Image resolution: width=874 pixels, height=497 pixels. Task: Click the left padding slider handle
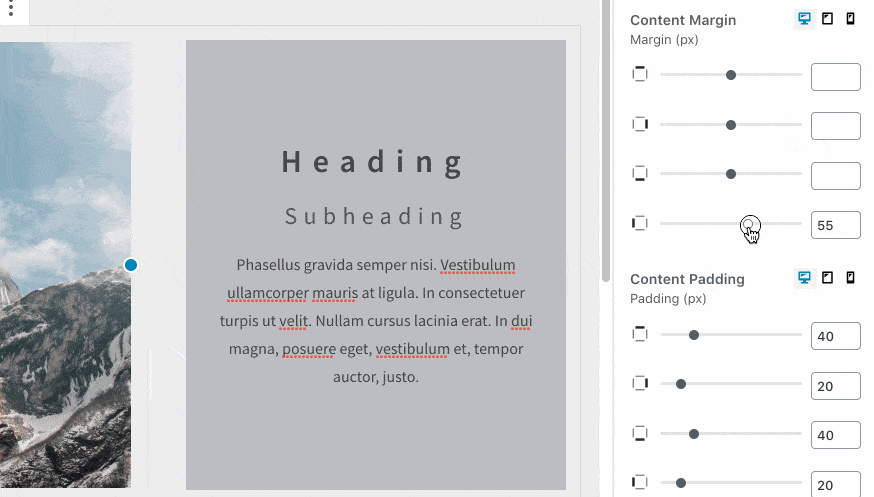point(681,483)
